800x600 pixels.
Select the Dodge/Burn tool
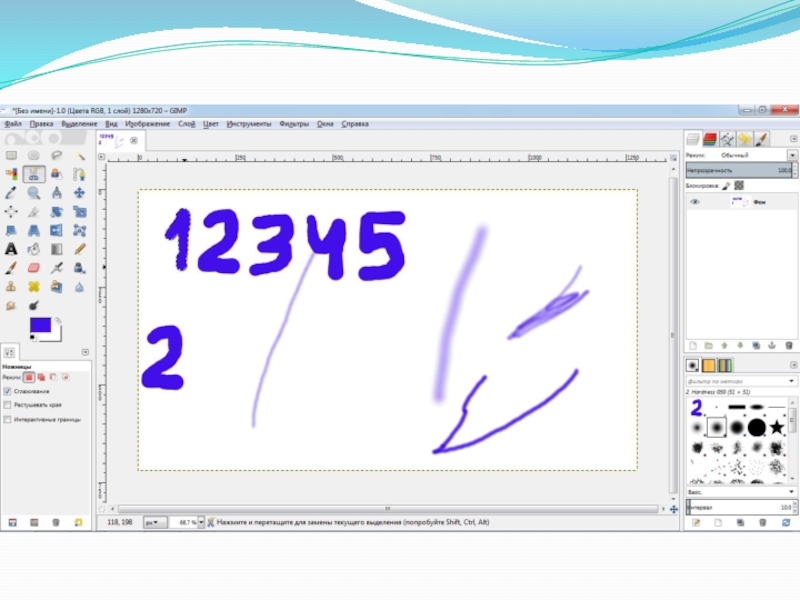pyautogui.click(x=34, y=306)
